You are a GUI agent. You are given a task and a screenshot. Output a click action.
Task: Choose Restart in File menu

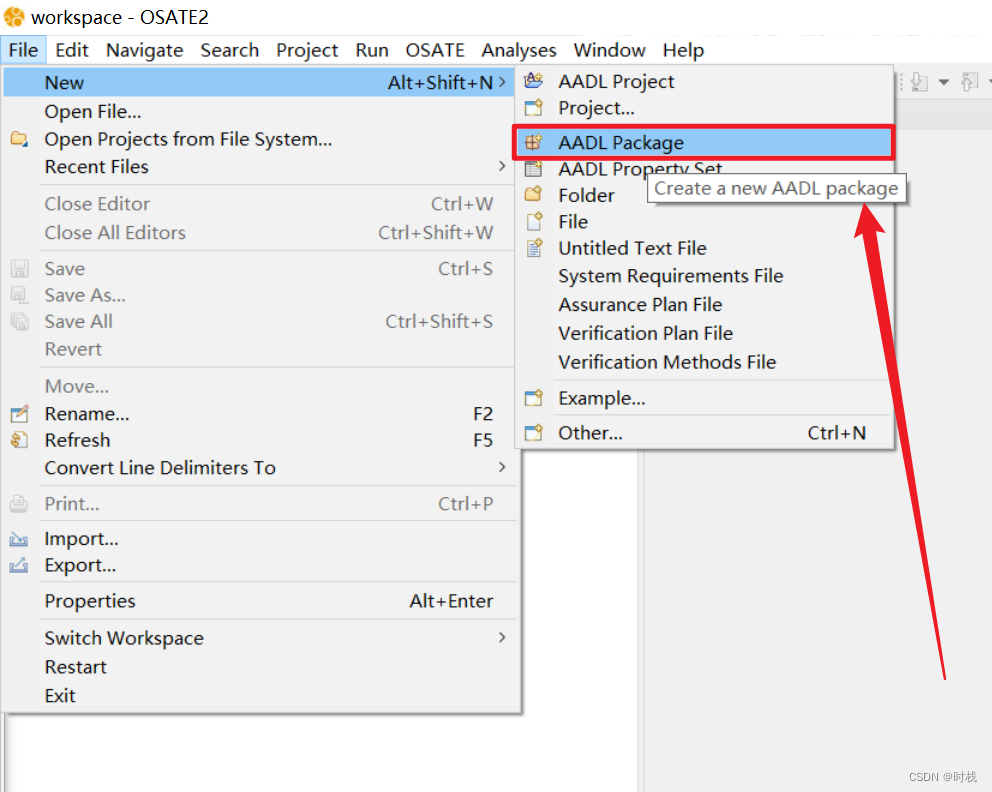pyautogui.click(x=259, y=667)
